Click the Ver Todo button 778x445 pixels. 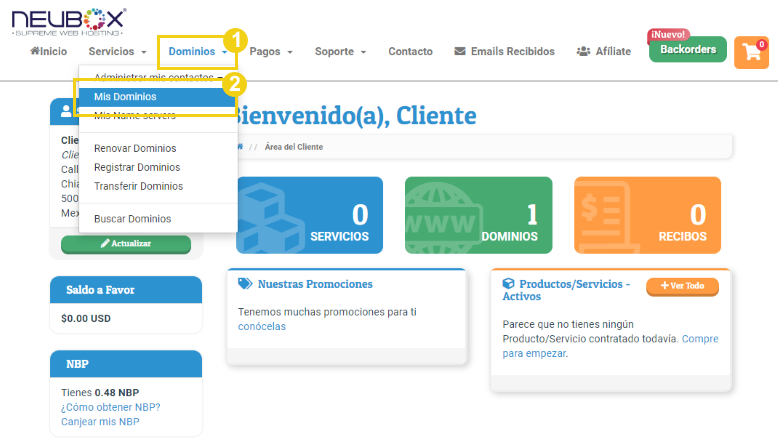[x=682, y=286]
